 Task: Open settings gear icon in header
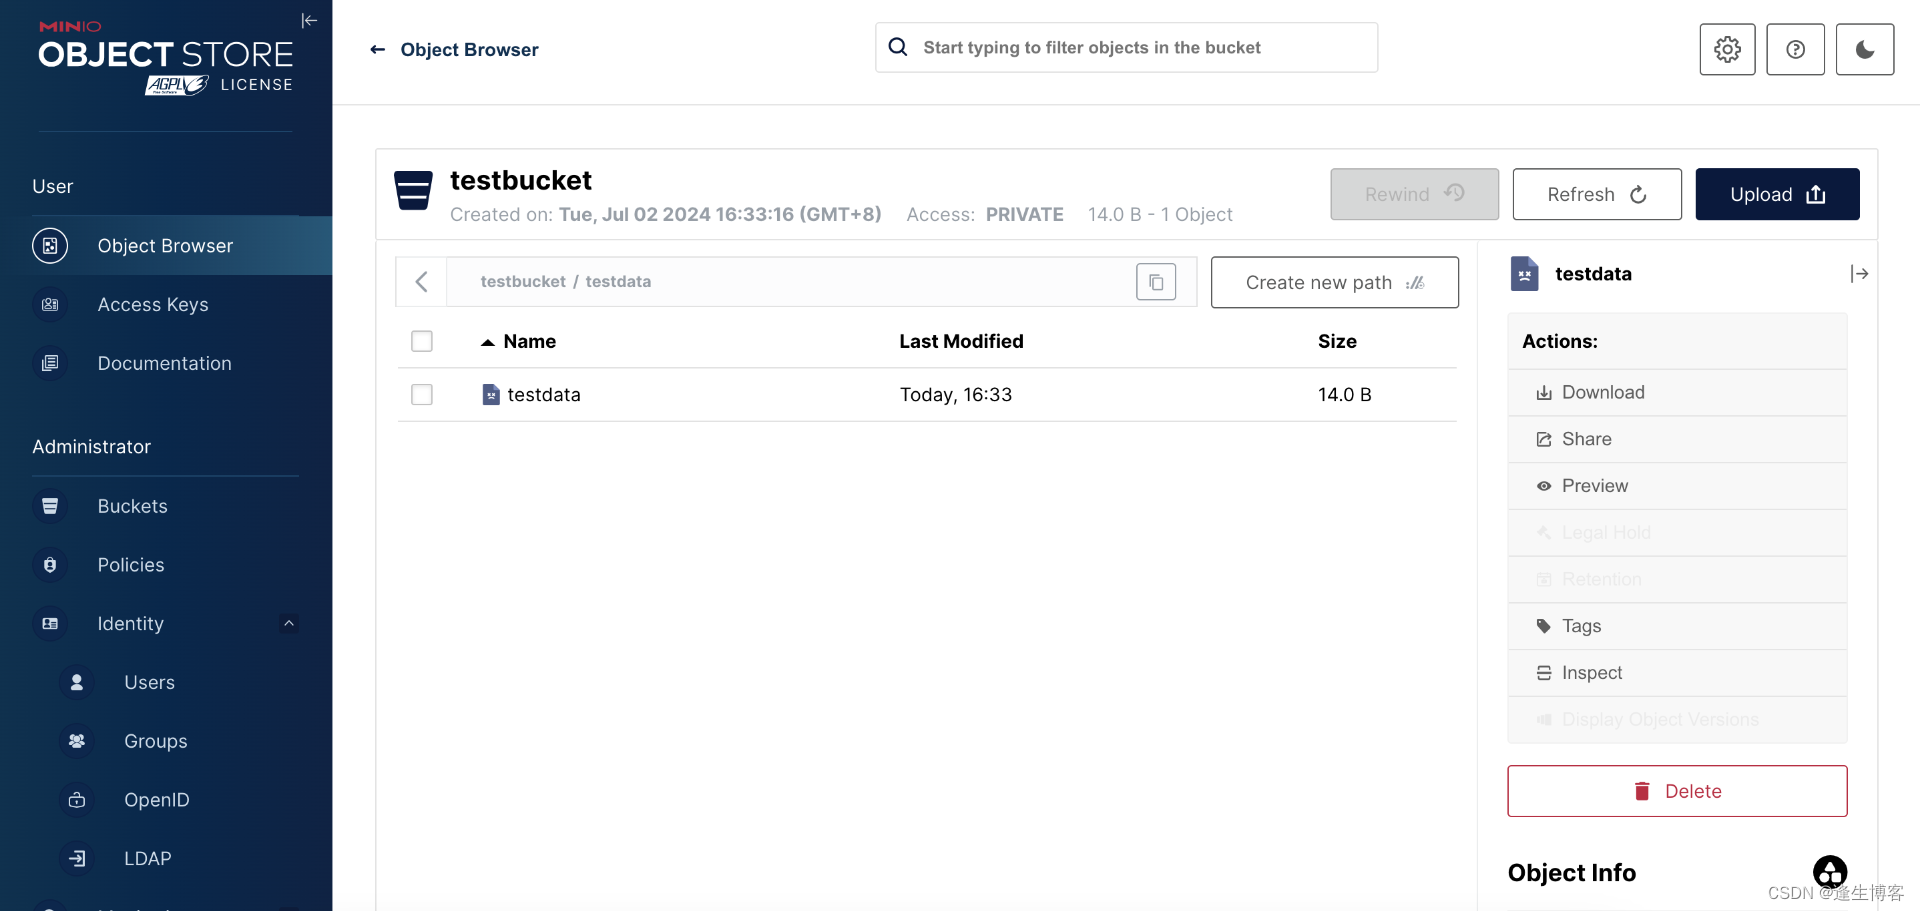(x=1727, y=49)
